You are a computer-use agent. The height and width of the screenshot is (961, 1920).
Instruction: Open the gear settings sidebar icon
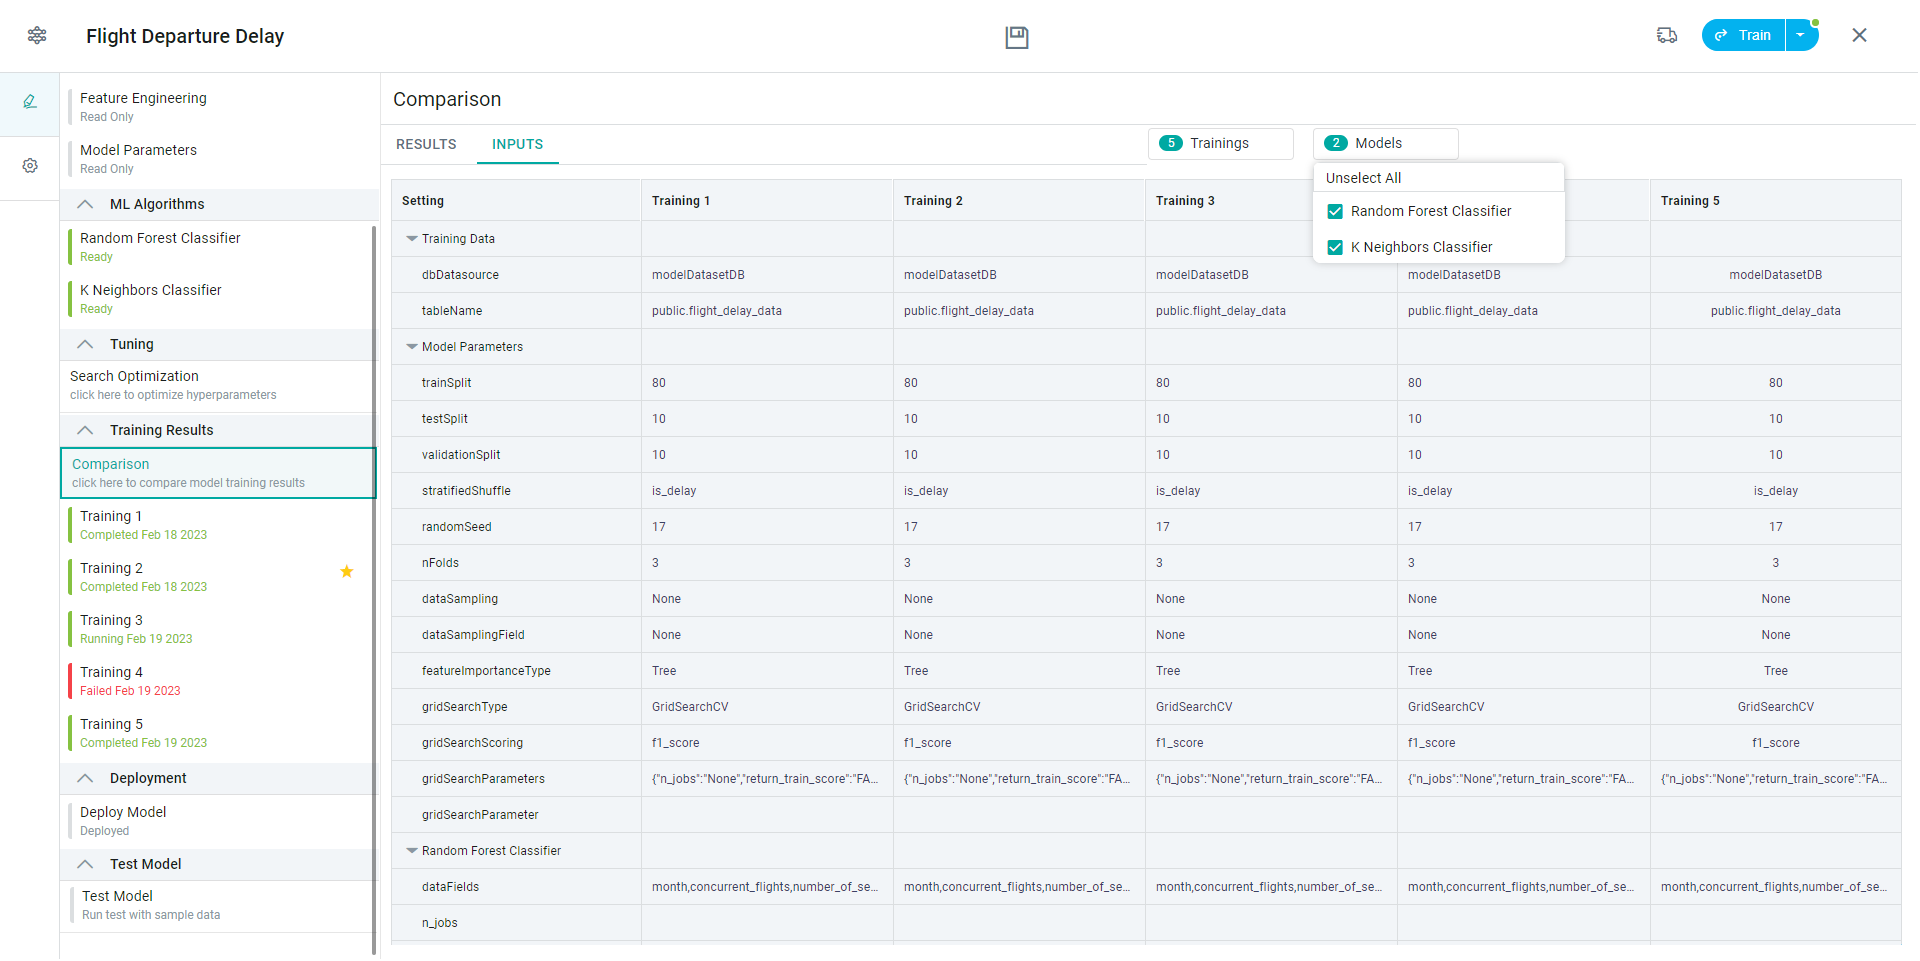tap(30, 166)
